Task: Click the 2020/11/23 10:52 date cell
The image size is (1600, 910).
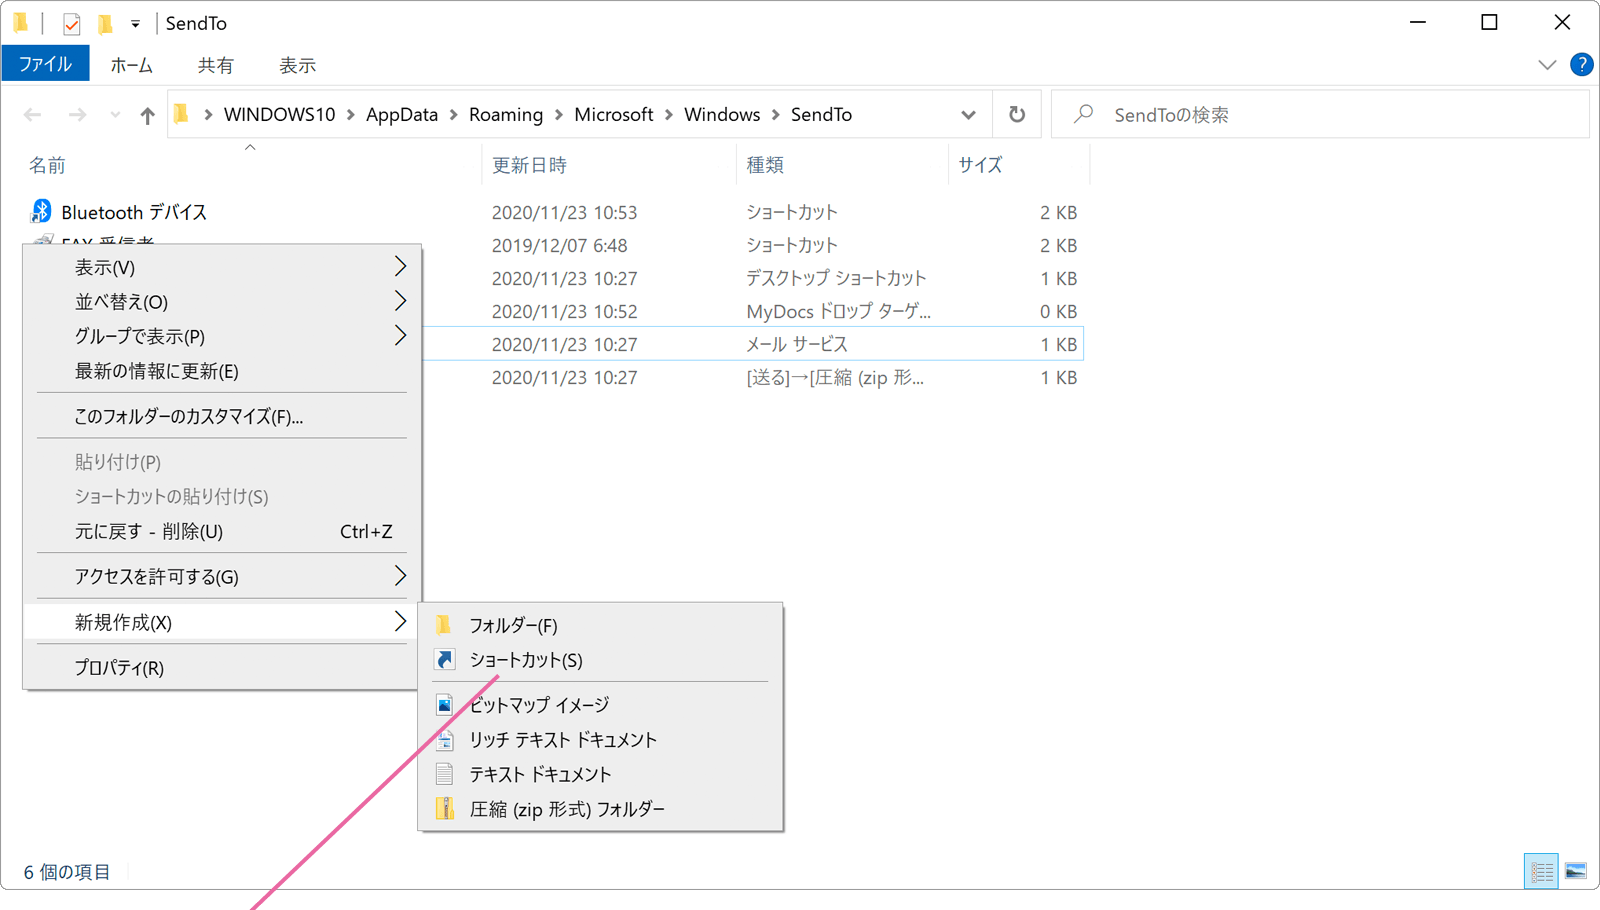Action: point(564,311)
